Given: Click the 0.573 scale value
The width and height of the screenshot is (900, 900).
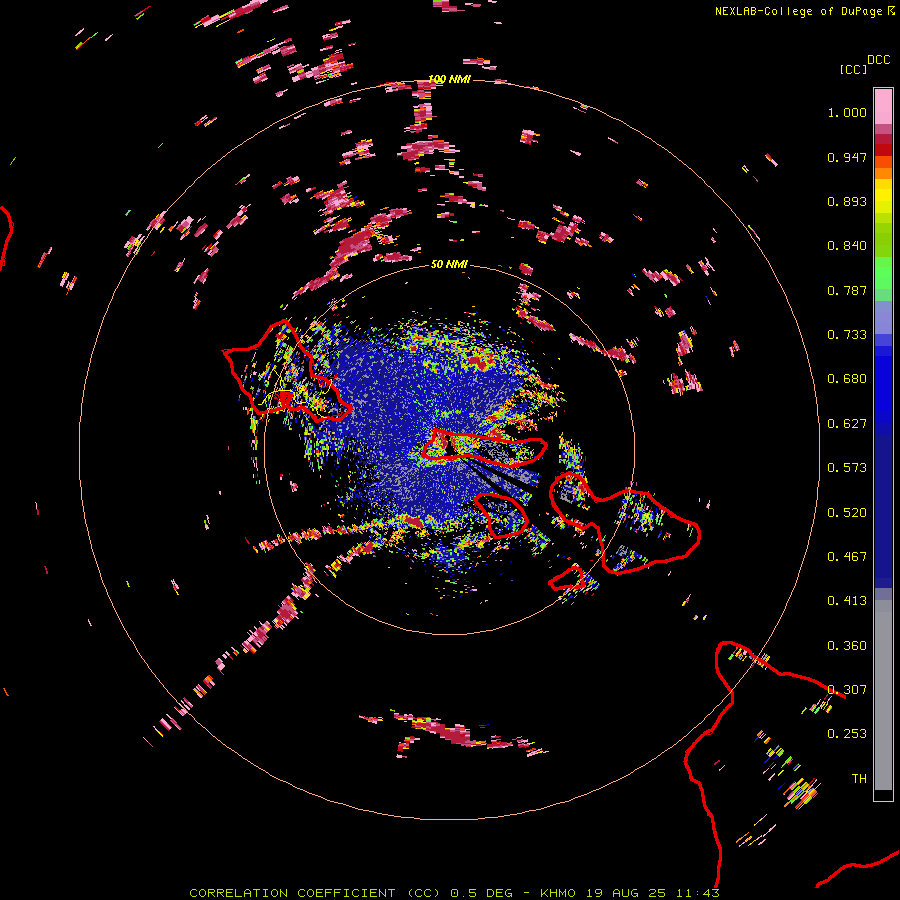Looking at the screenshot, I should click(847, 468).
